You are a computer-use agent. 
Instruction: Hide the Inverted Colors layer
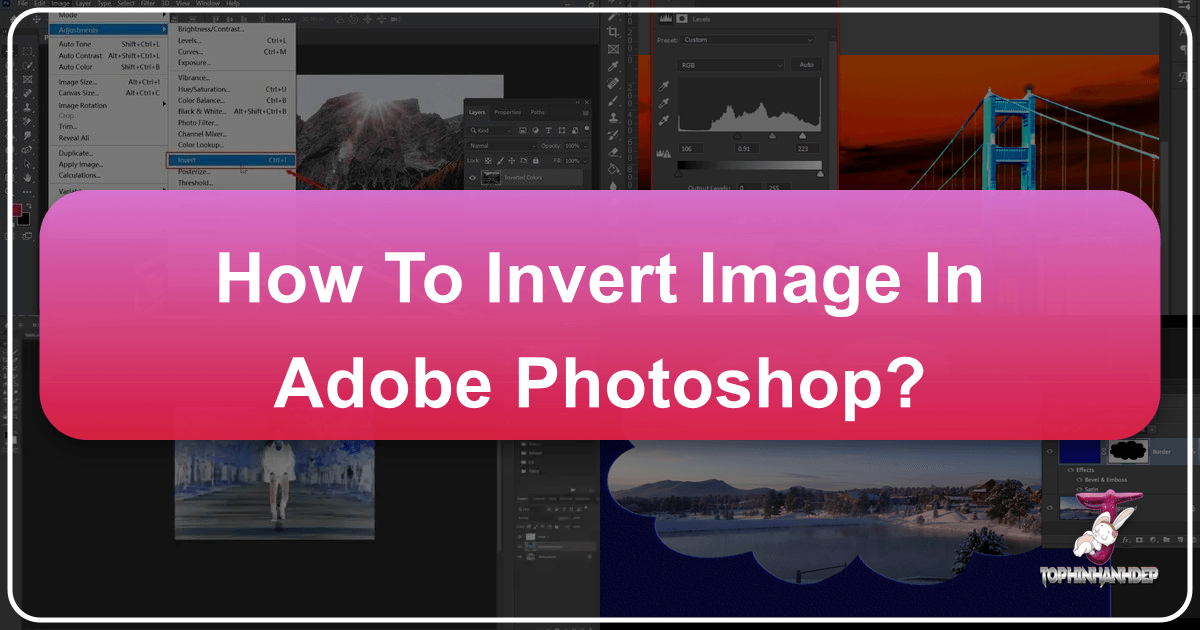pyautogui.click(x=473, y=178)
